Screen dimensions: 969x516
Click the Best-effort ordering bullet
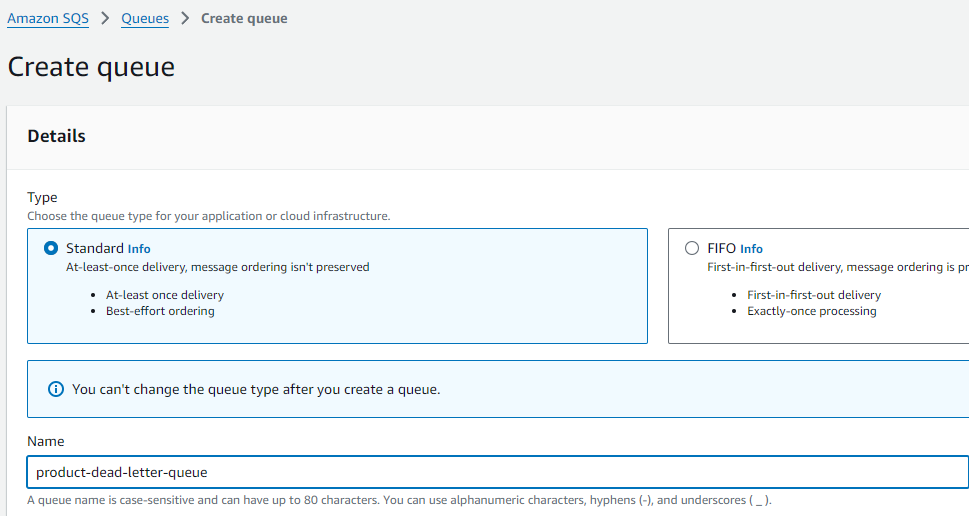[x=160, y=311]
